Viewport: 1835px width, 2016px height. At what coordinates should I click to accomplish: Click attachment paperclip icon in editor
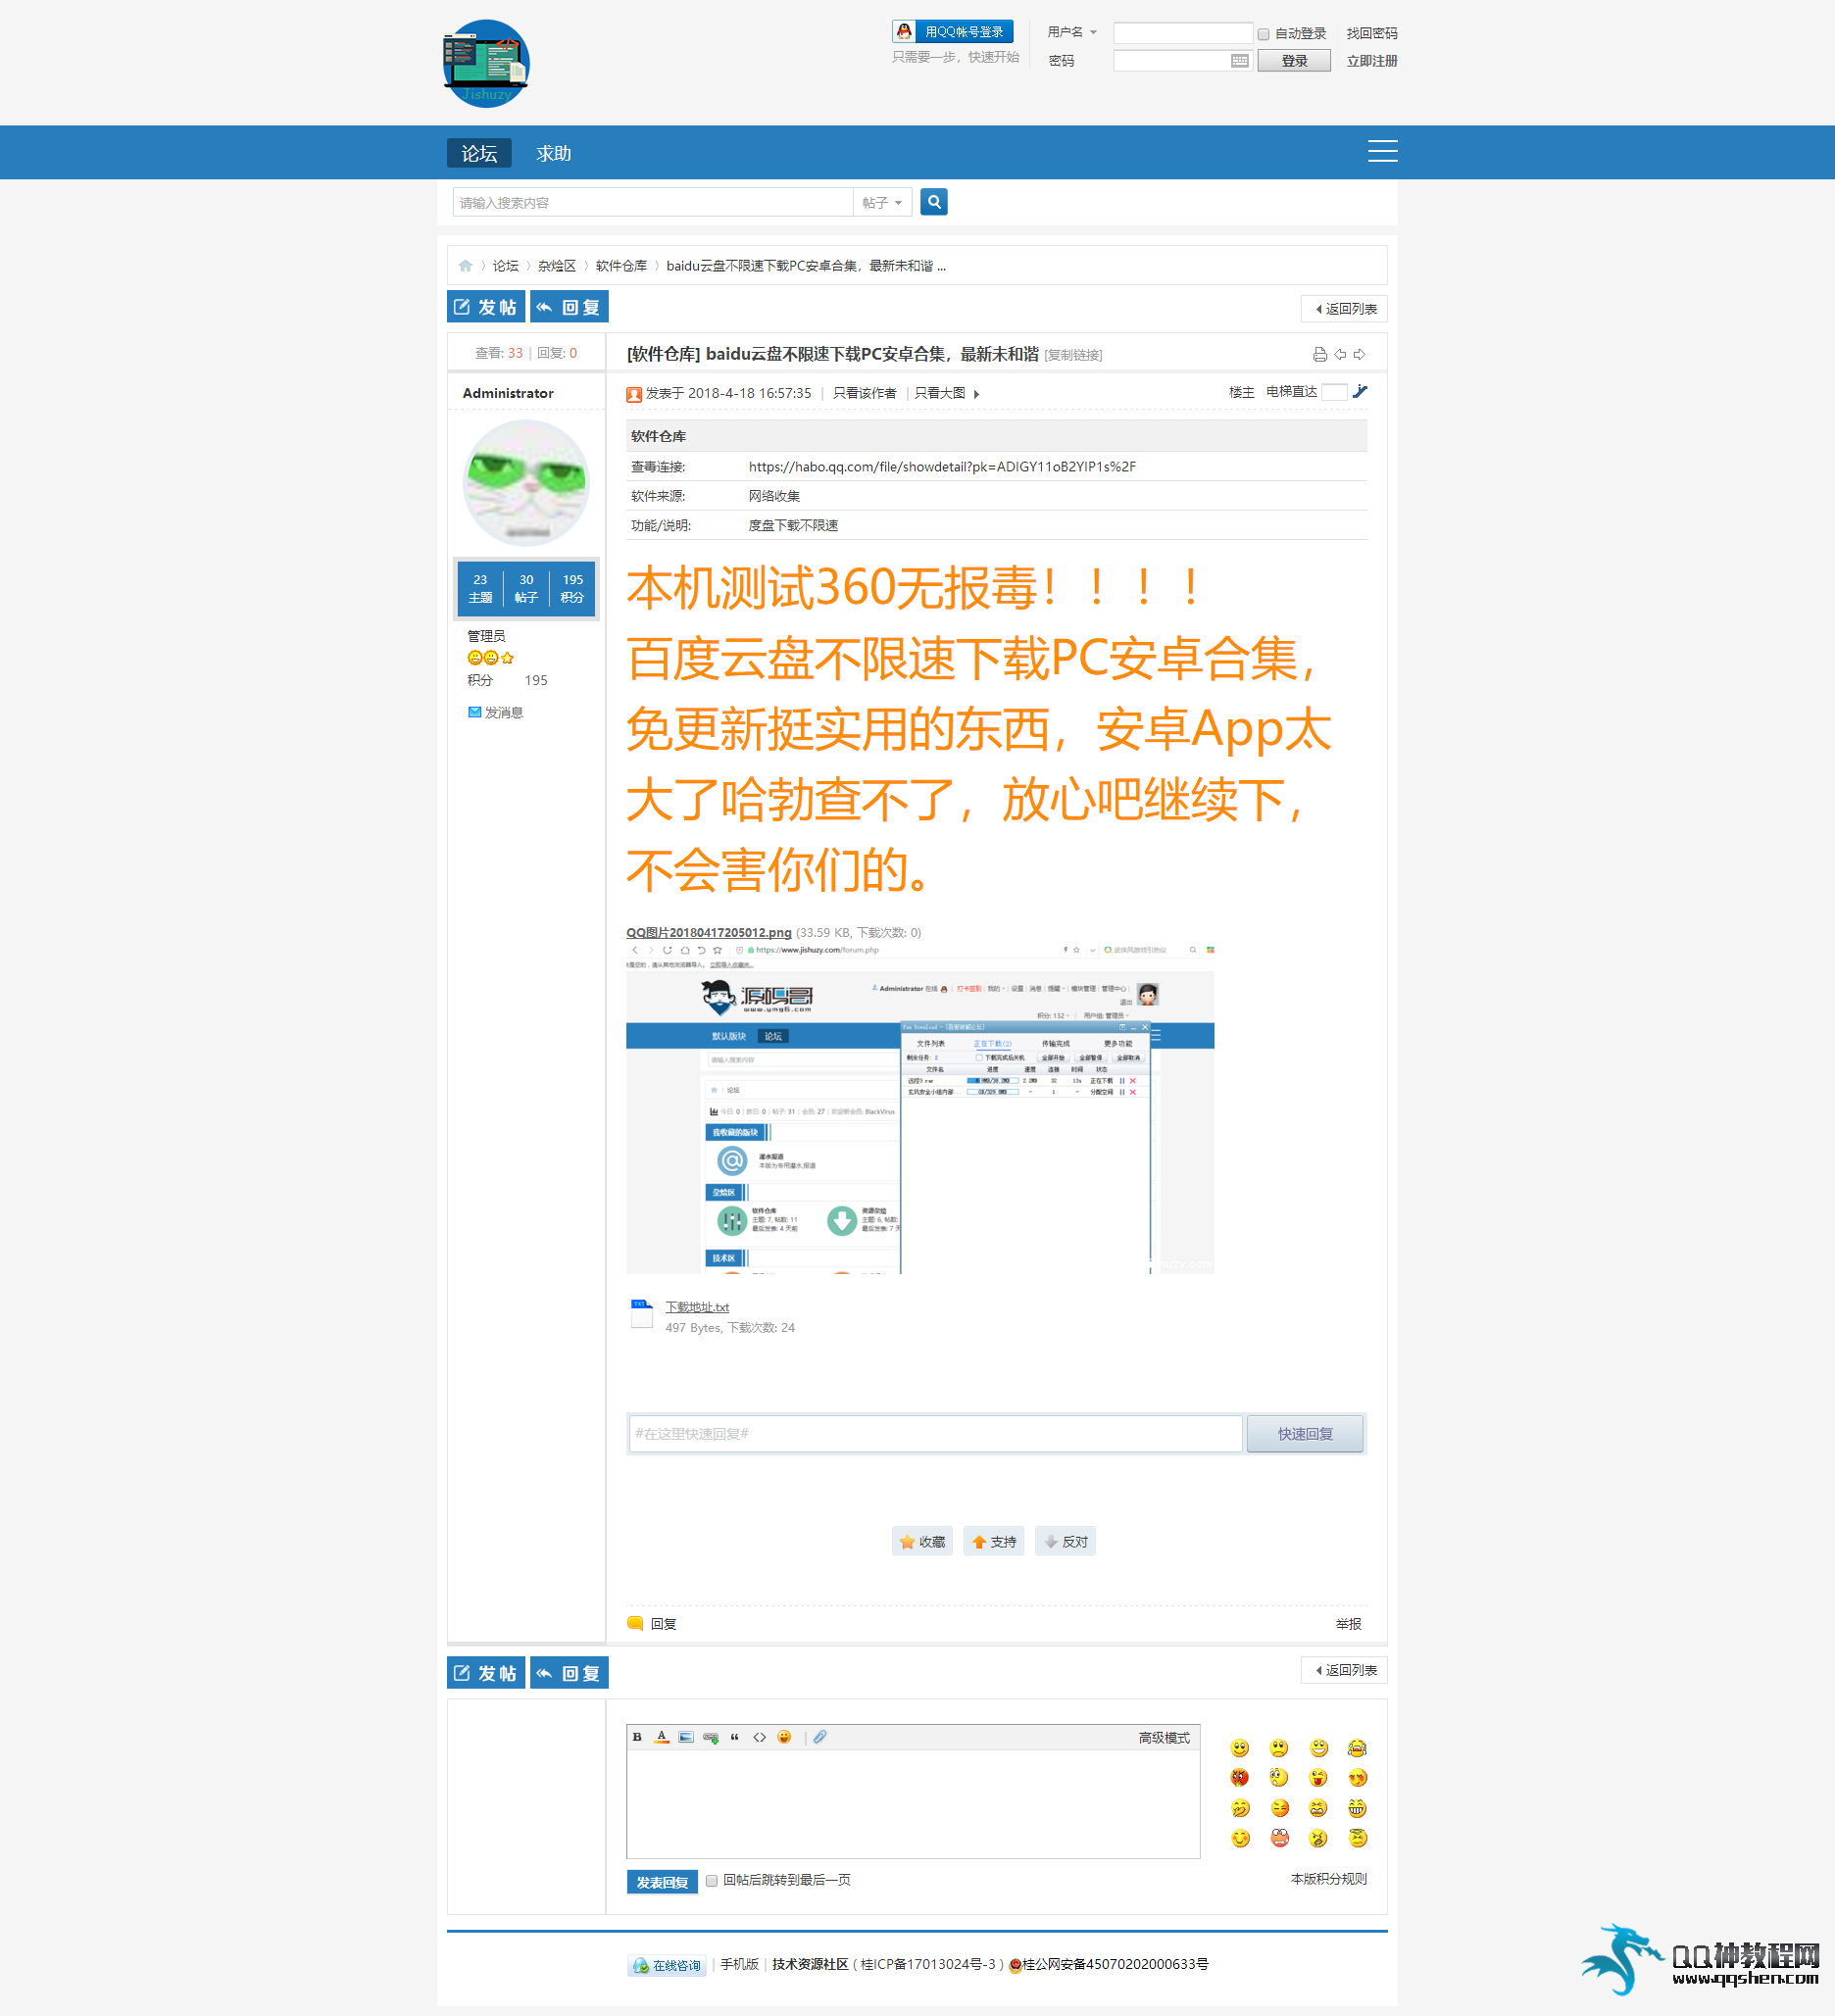(x=820, y=1737)
